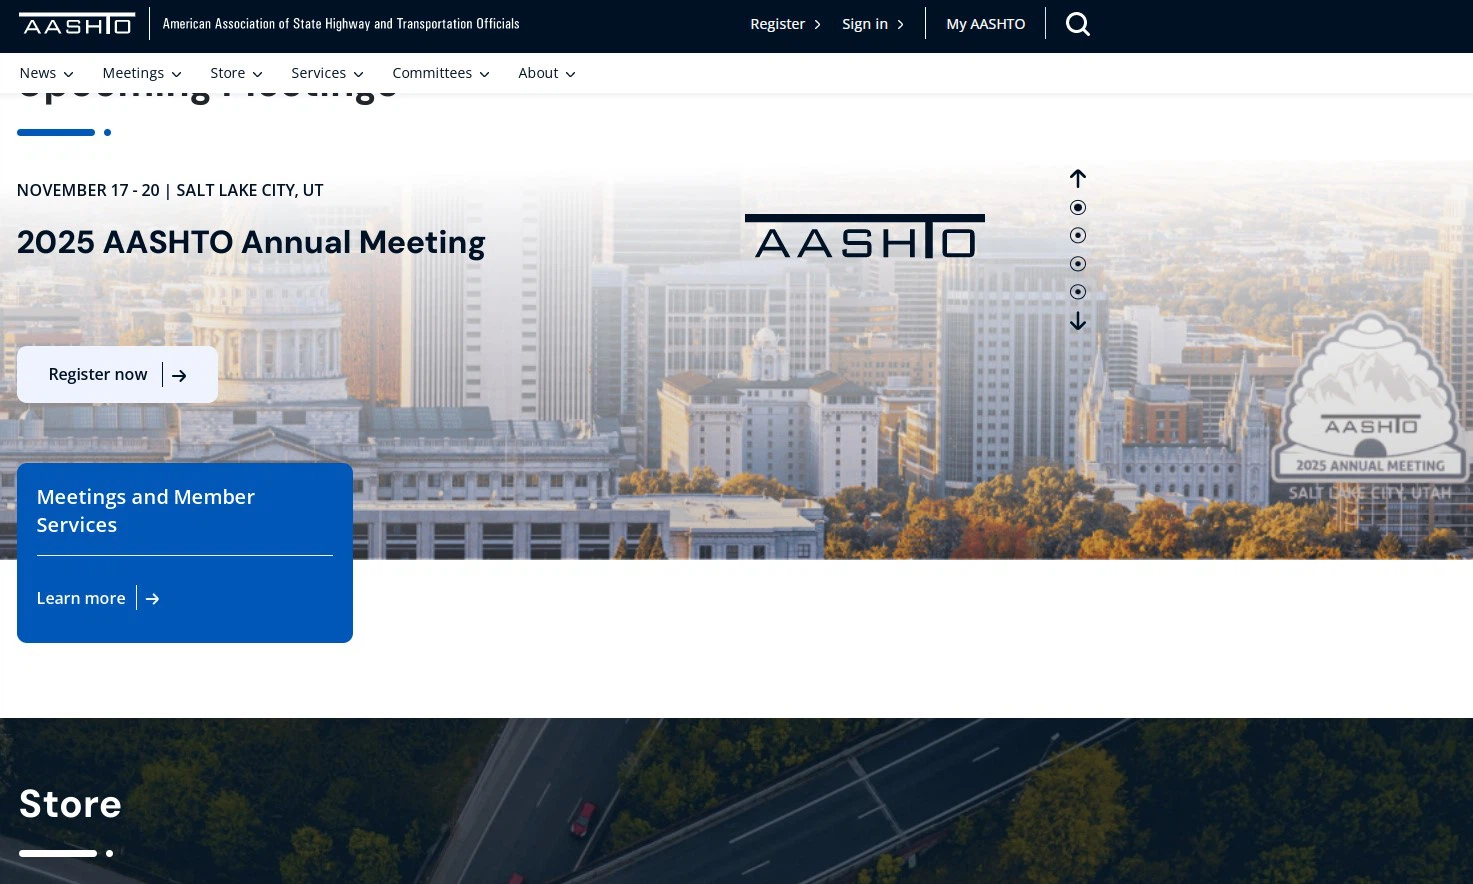Open the About menu item

click(x=546, y=73)
